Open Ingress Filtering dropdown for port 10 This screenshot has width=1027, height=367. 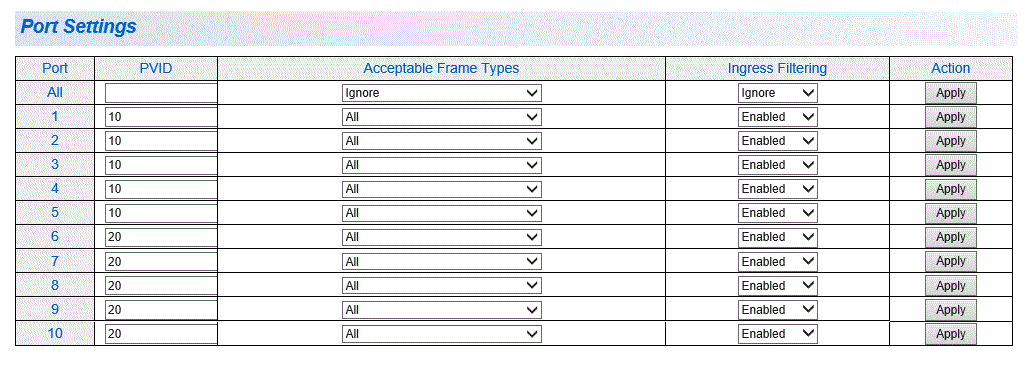[777, 334]
